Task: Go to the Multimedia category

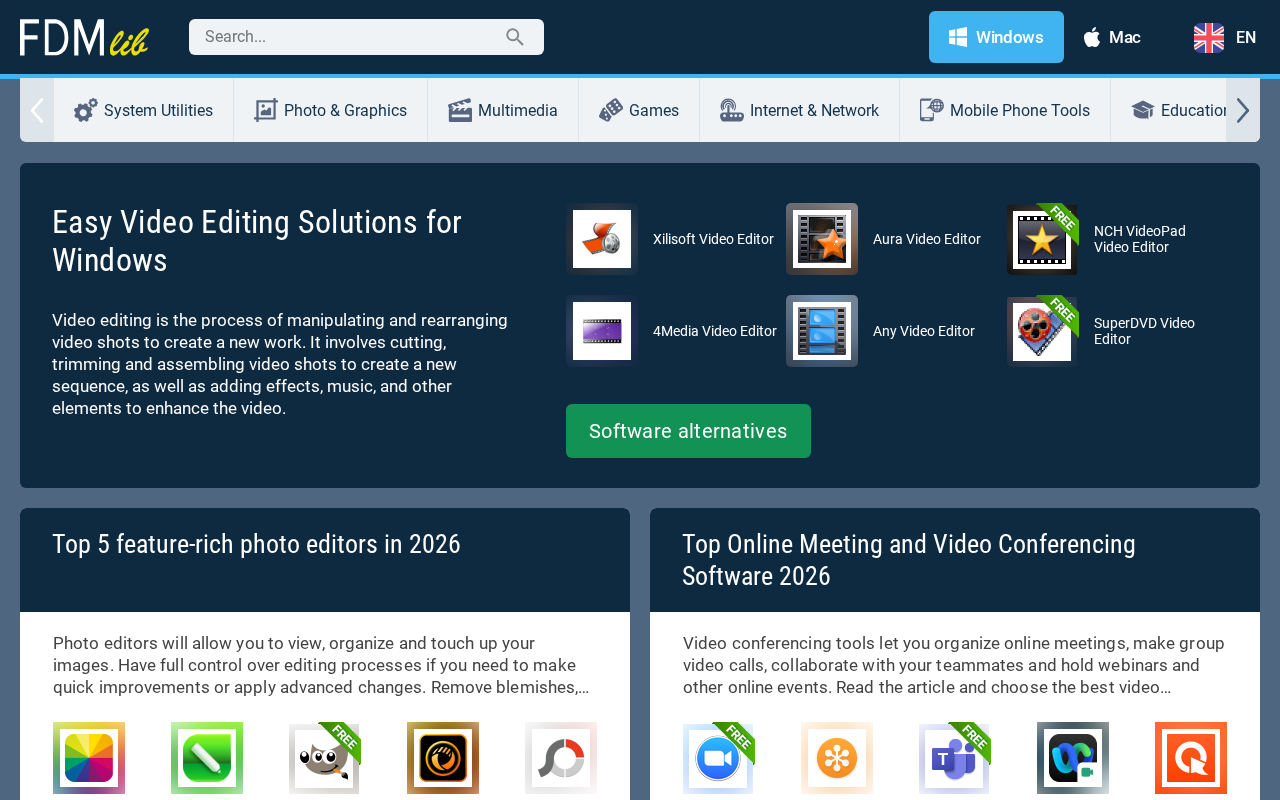Action: coord(503,110)
